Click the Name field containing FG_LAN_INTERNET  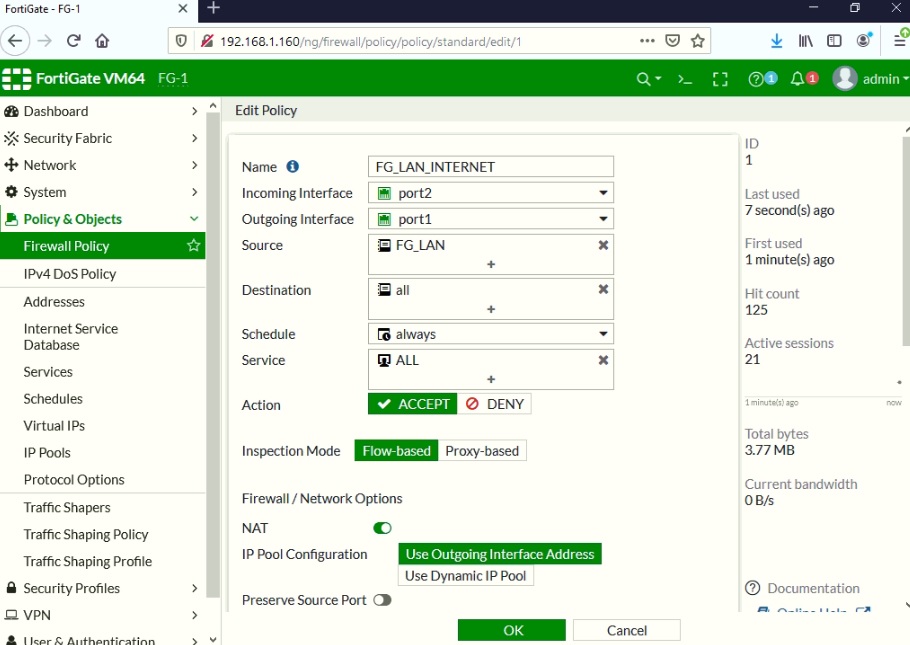tap(490, 166)
